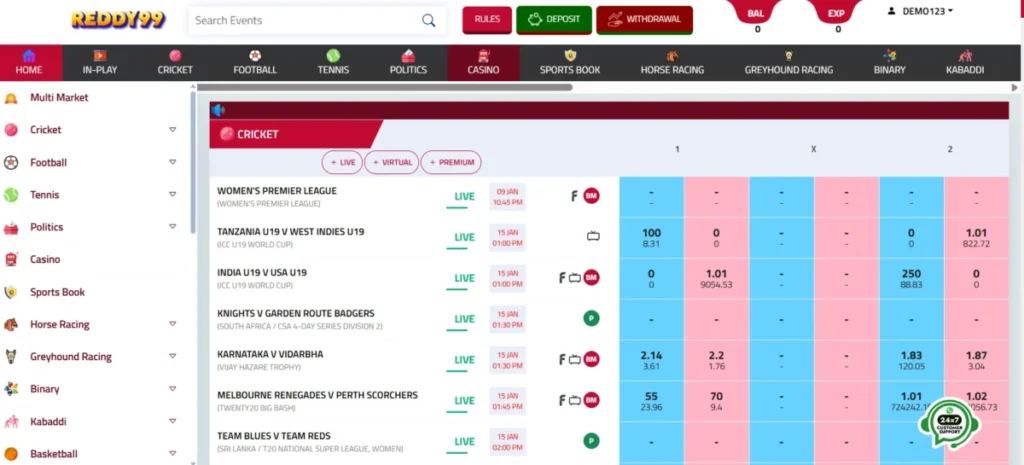Image resolution: width=1024 pixels, height=465 pixels.
Task: Toggle the Premium filter chip
Action: [x=451, y=162]
